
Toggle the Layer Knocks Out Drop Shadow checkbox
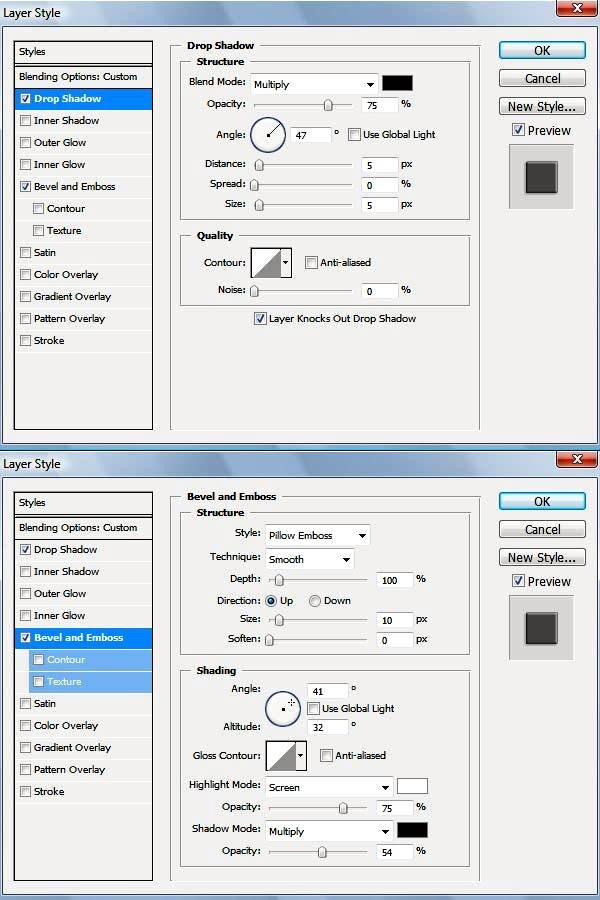point(260,319)
